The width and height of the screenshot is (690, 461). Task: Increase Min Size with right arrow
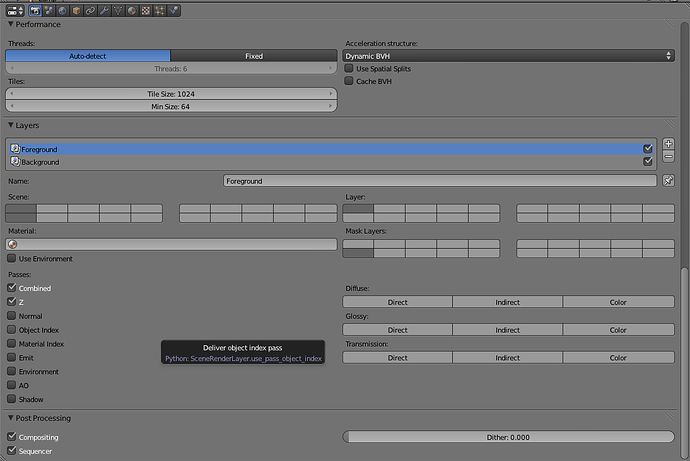[x=330, y=106]
